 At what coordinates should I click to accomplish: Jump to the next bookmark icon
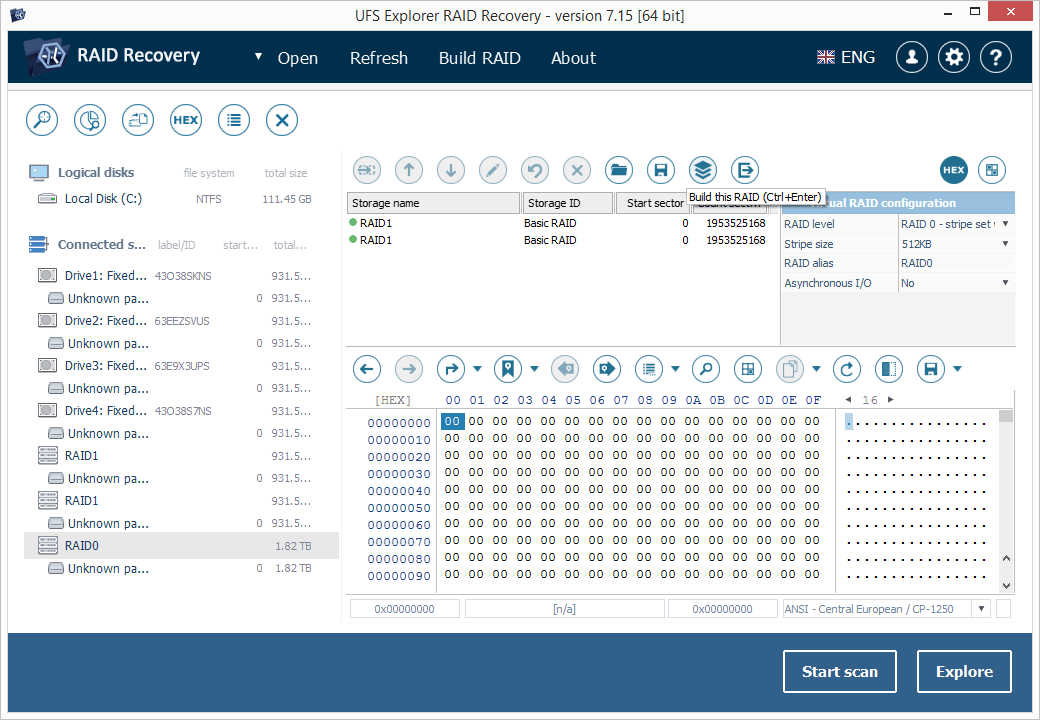(x=607, y=369)
